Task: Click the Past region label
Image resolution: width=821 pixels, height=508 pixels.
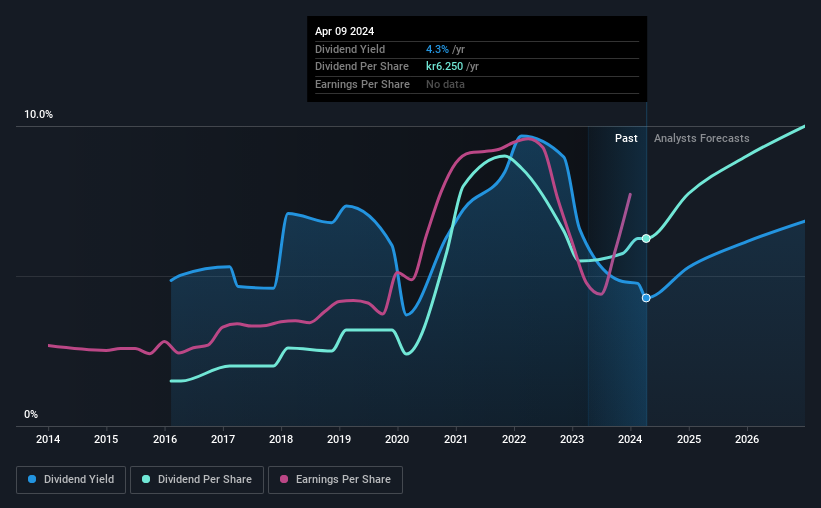Action: (x=626, y=138)
